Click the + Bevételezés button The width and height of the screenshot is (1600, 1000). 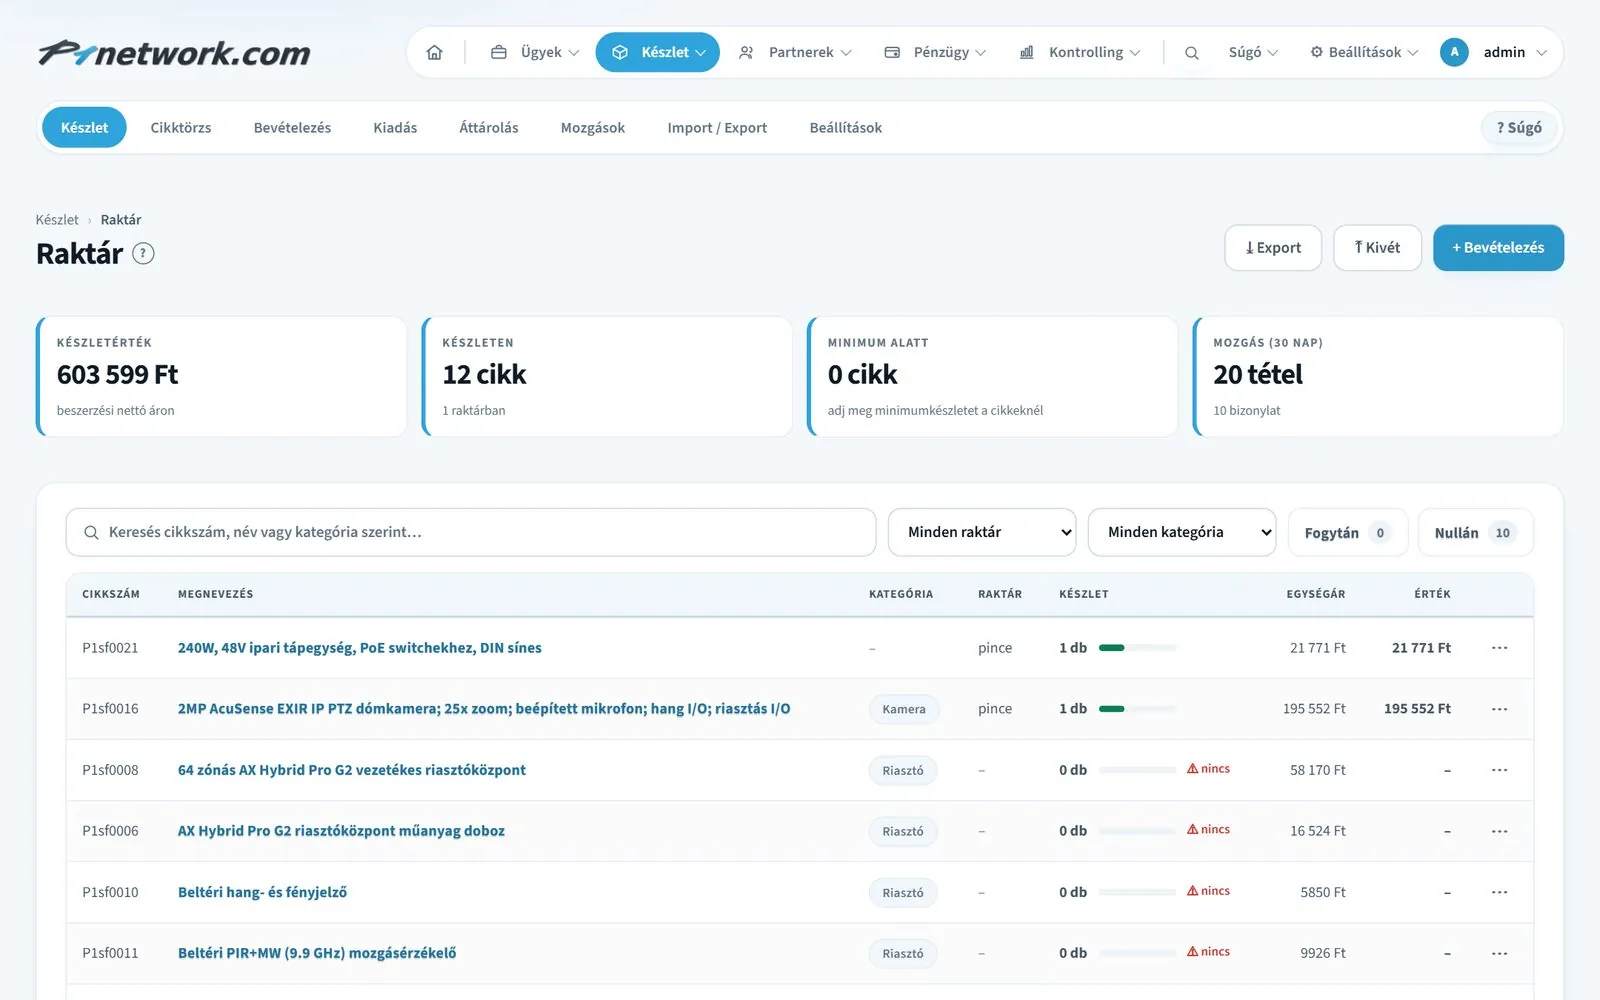tap(1498, 248)
